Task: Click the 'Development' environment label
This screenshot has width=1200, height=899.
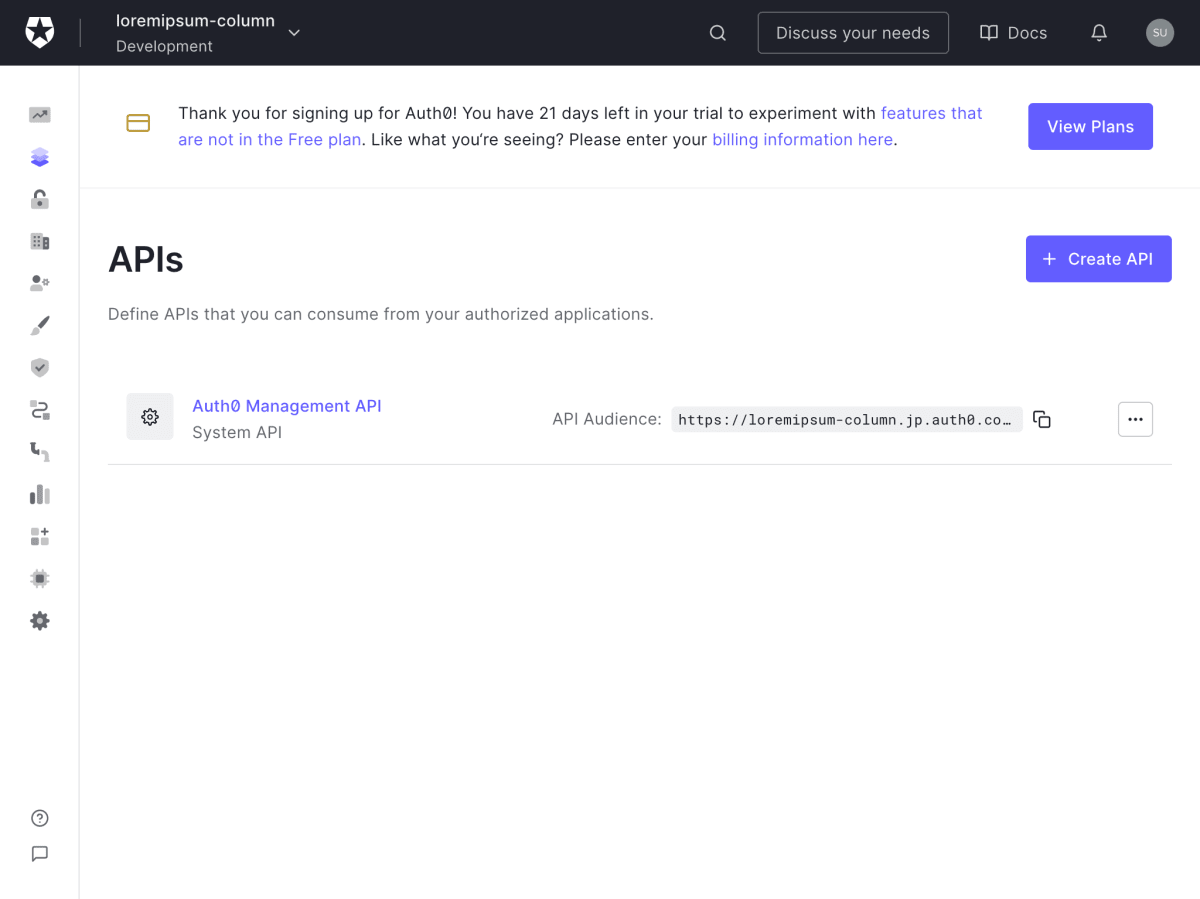Action: [164, 46]
